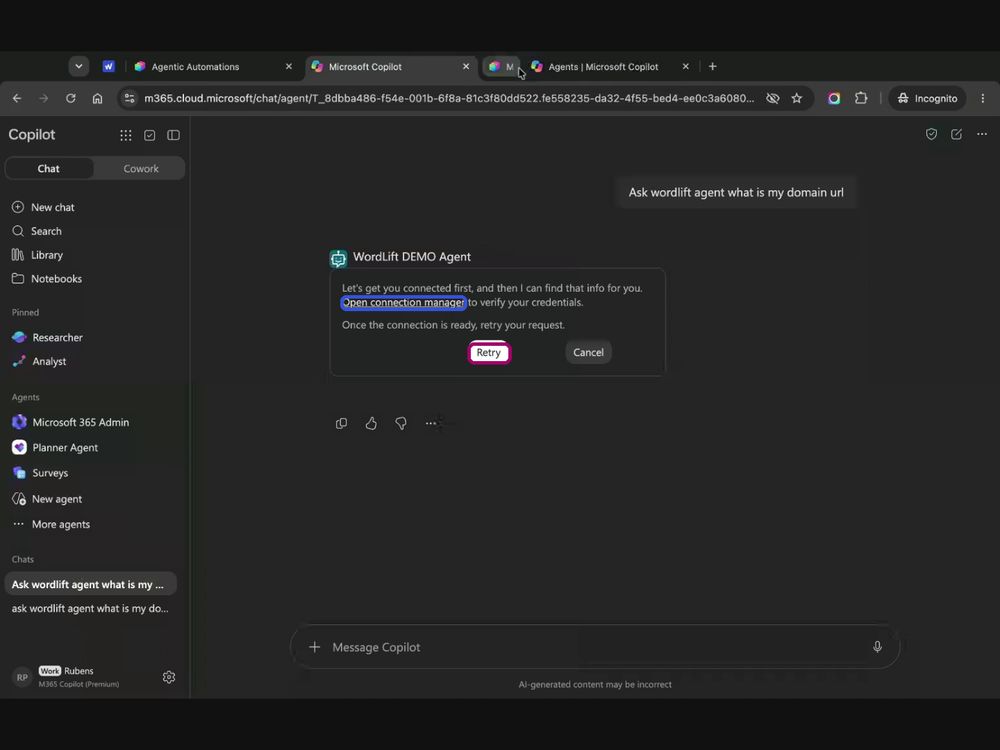Click the WordLift DEMO Agent avatar icon
The height and width of the screenshot is (750, 1000).
pos(338,258)
